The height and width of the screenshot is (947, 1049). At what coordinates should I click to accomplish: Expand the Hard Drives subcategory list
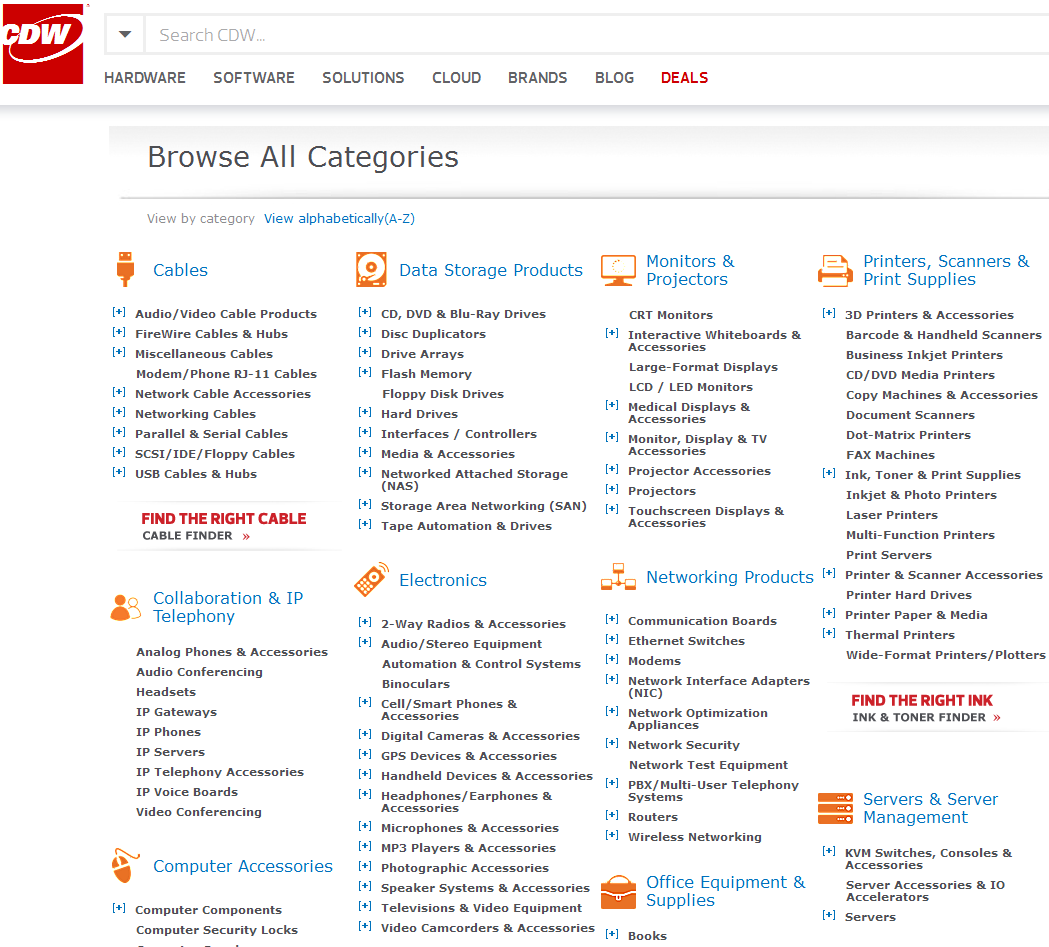point(365,413)
